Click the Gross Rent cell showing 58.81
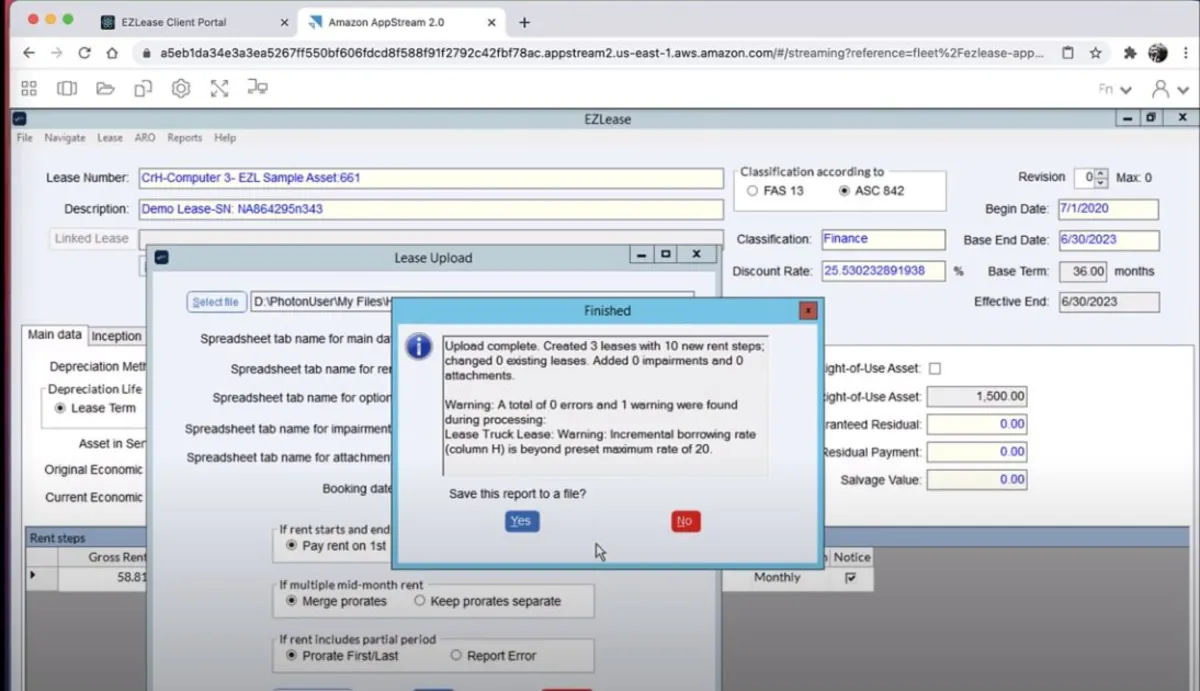1200x691 pixels. click(102, 577)
